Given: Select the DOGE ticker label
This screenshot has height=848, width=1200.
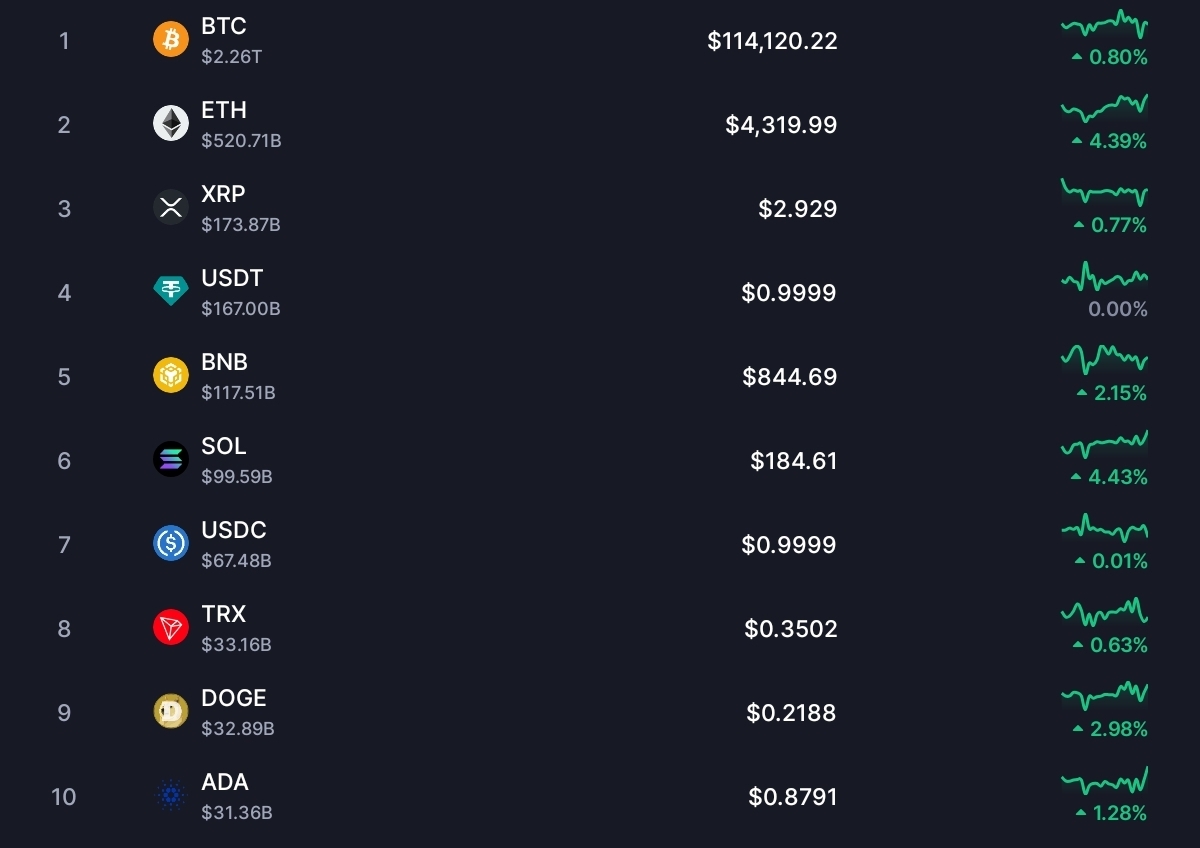Looking at the screenshot, I should [x=234, y=698].
